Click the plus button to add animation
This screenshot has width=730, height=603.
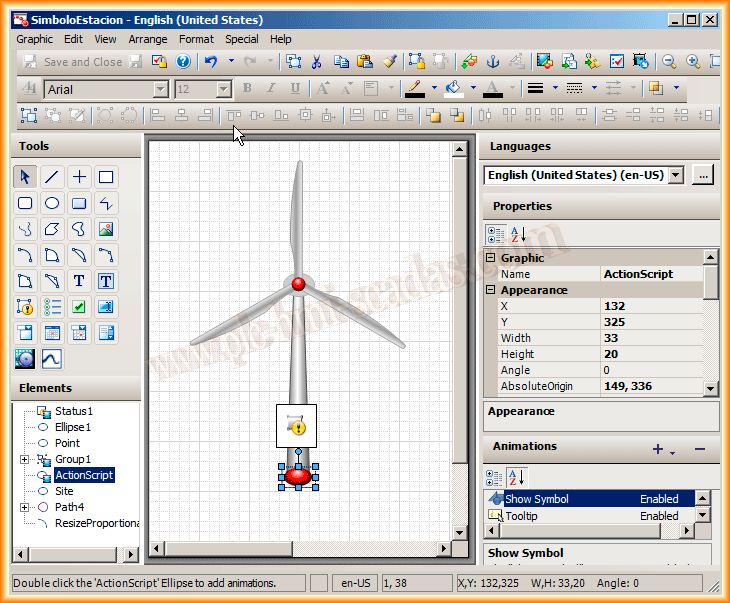[658, 449]
